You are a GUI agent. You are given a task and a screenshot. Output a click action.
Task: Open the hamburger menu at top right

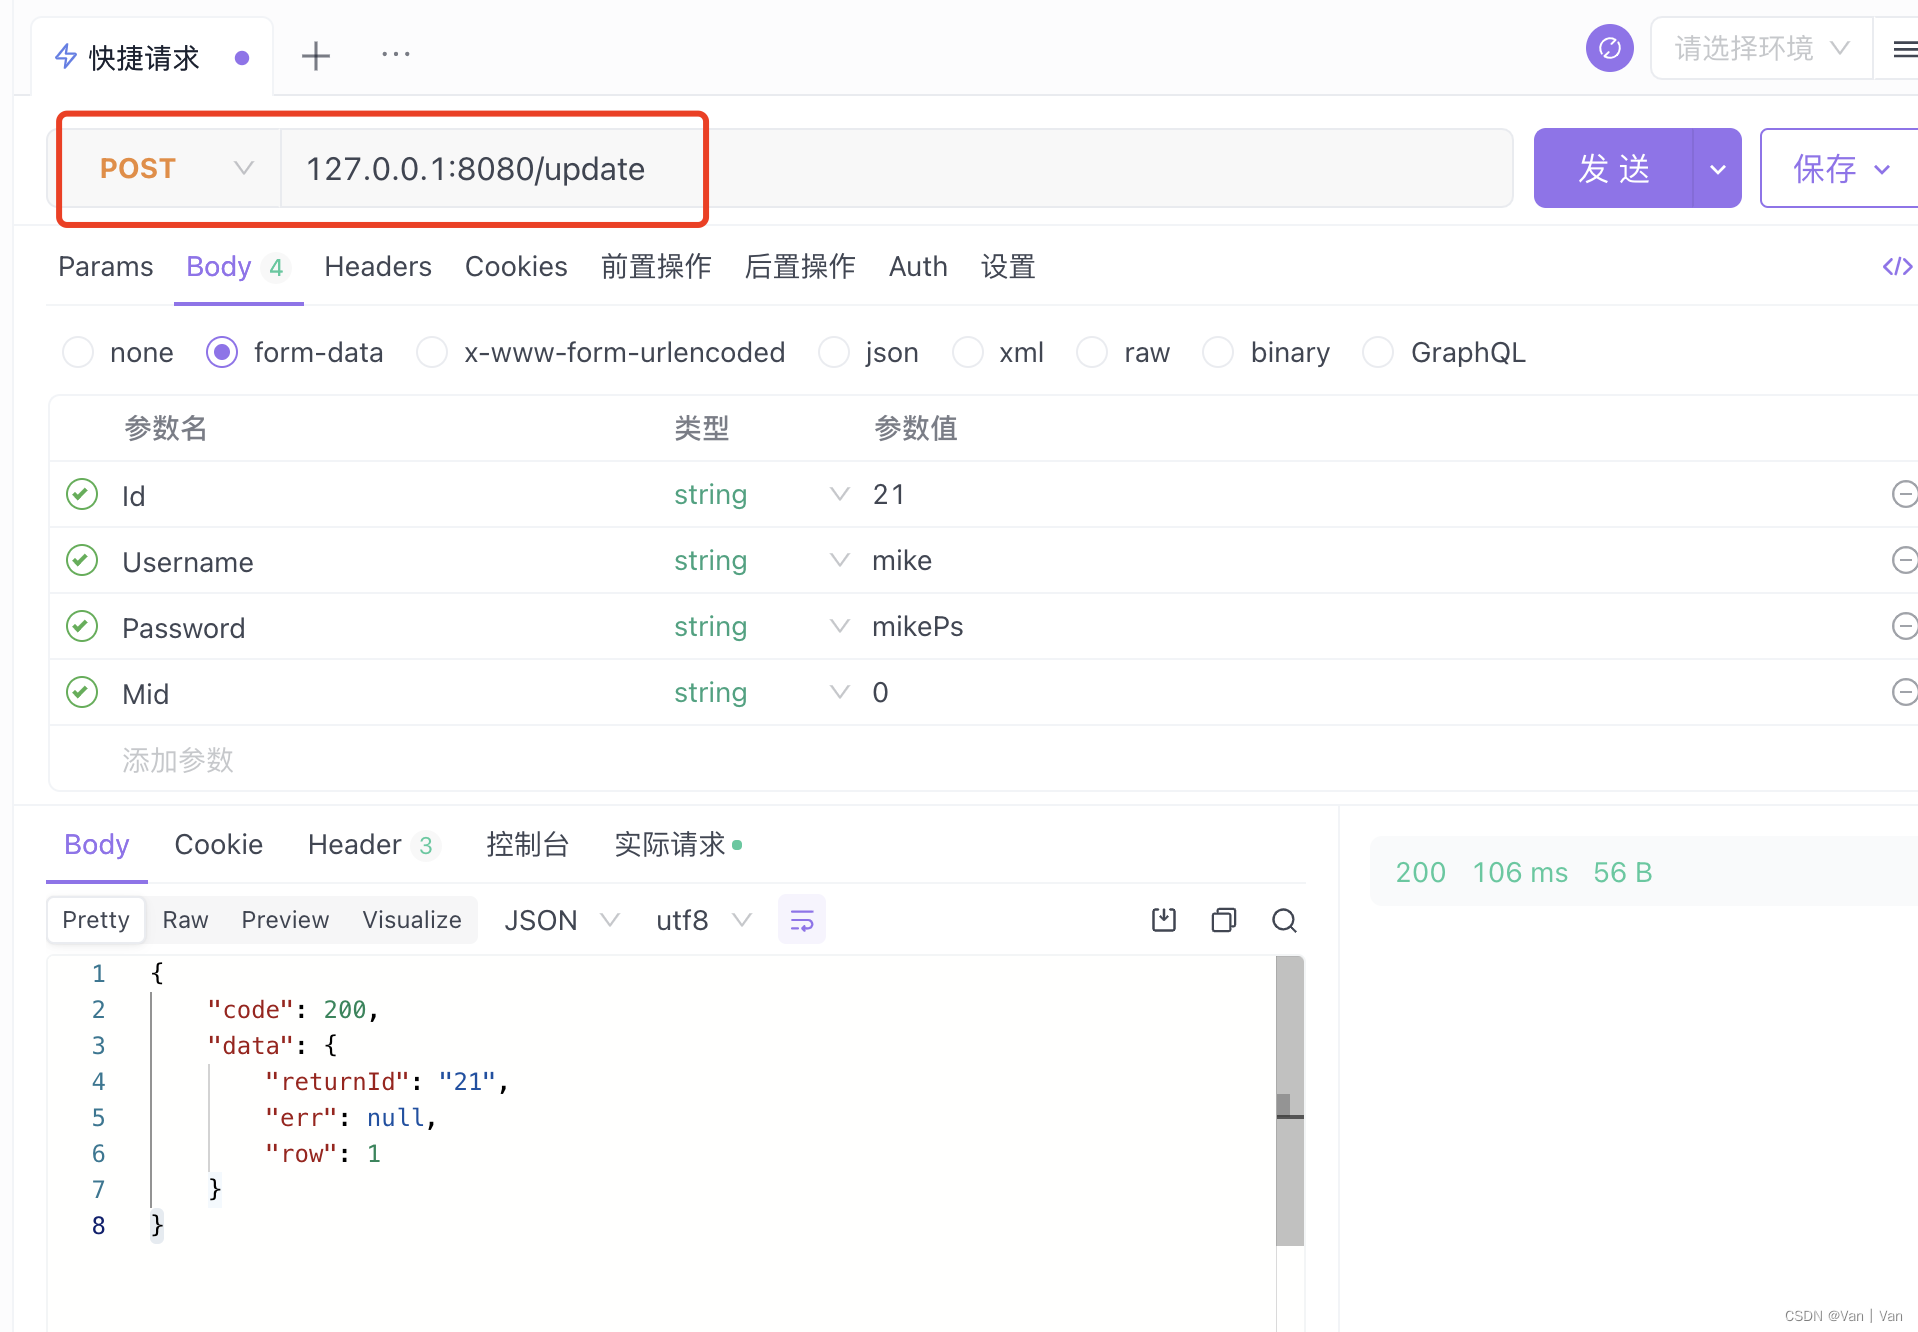click(x=1901, y=48)
